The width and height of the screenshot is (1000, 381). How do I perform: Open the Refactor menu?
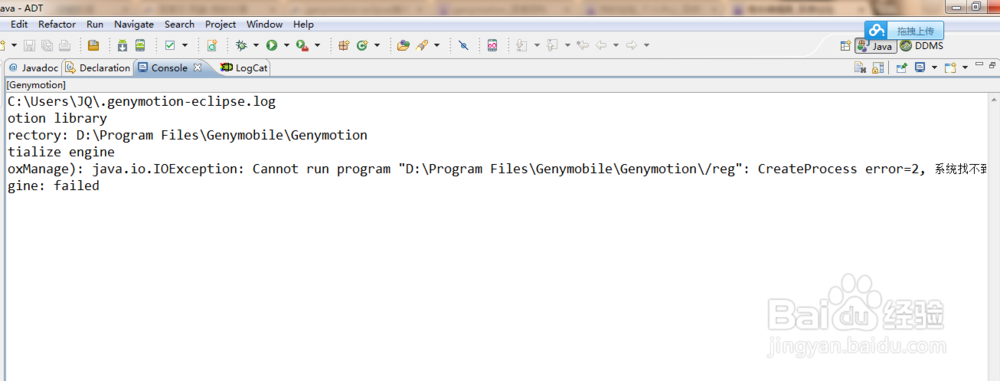[57, 24]
